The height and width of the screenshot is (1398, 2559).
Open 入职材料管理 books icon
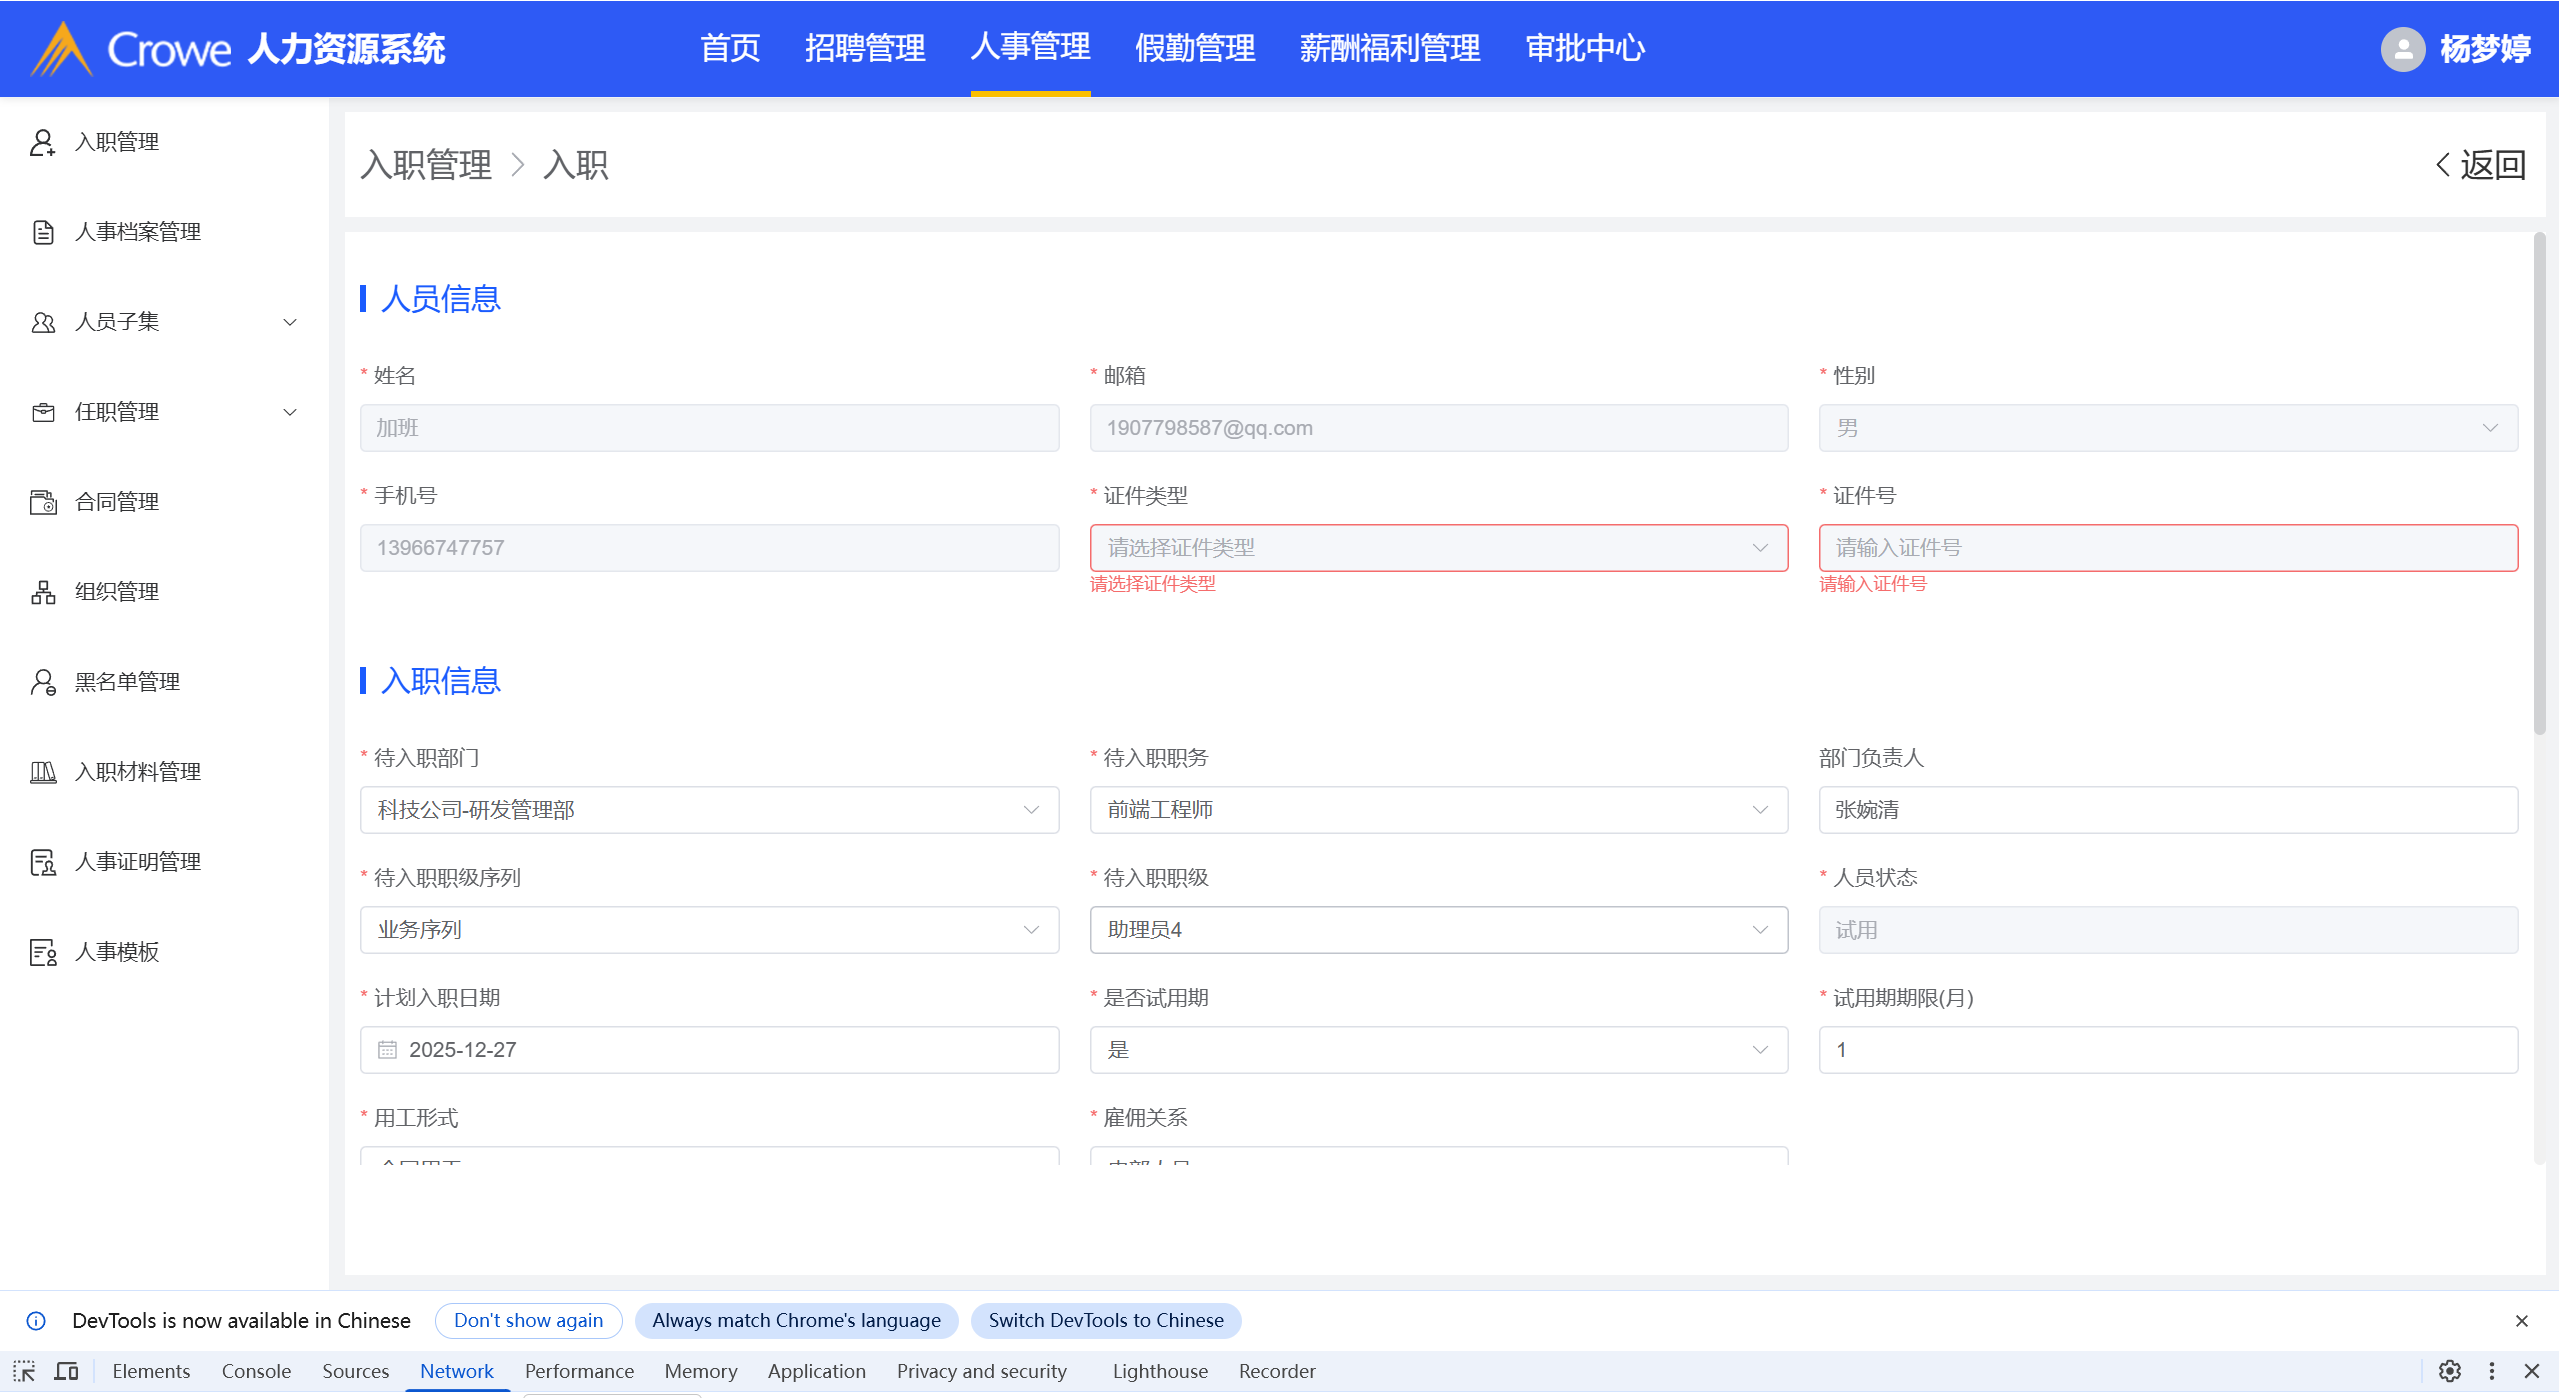pos(42,772)
